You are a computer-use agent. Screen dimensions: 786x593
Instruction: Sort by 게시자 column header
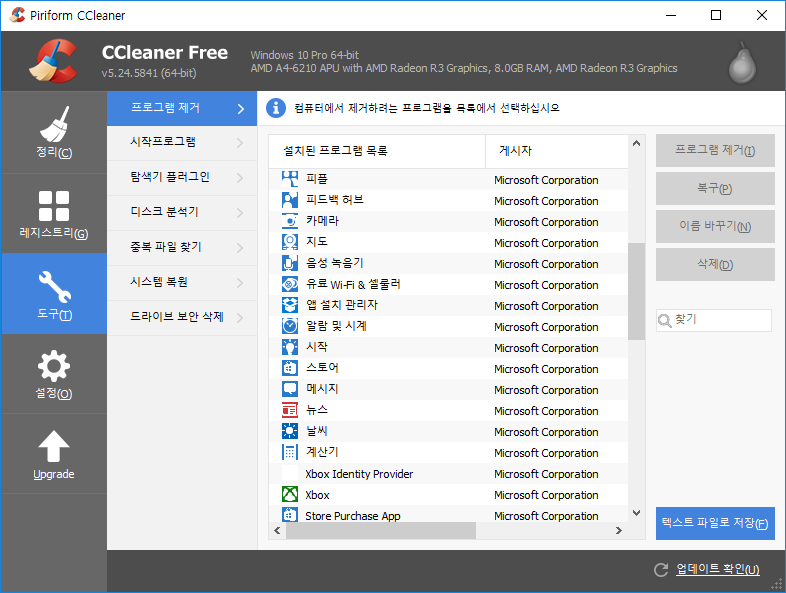coord(556,151)
